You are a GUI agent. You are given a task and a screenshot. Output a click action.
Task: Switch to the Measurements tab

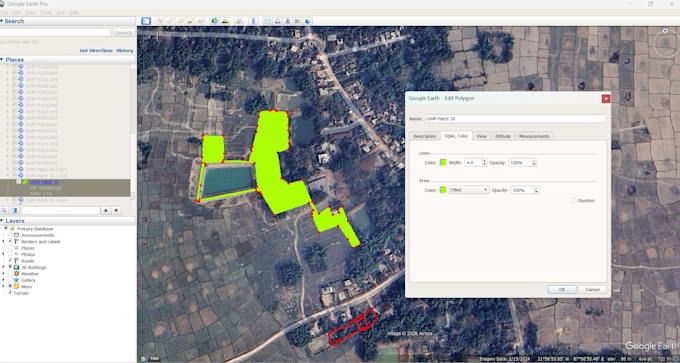[534, 136]
